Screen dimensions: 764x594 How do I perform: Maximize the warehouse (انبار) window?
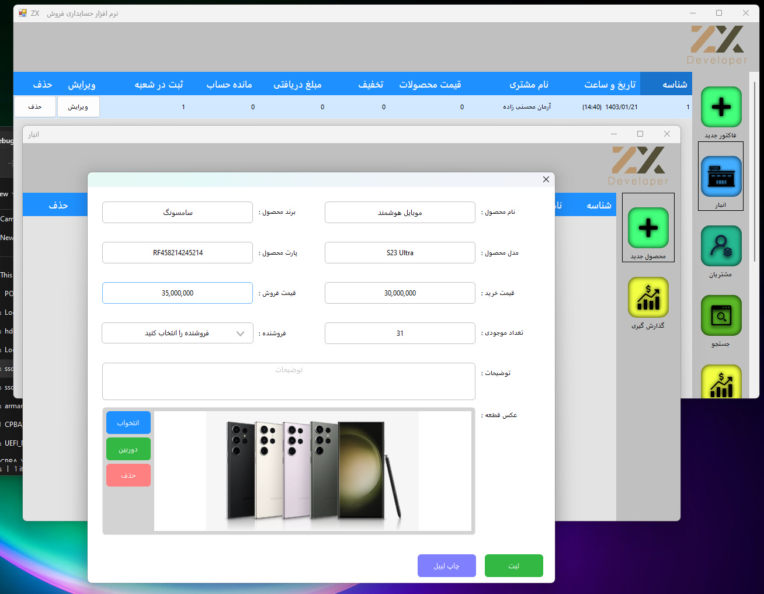(x=640, y=134)
